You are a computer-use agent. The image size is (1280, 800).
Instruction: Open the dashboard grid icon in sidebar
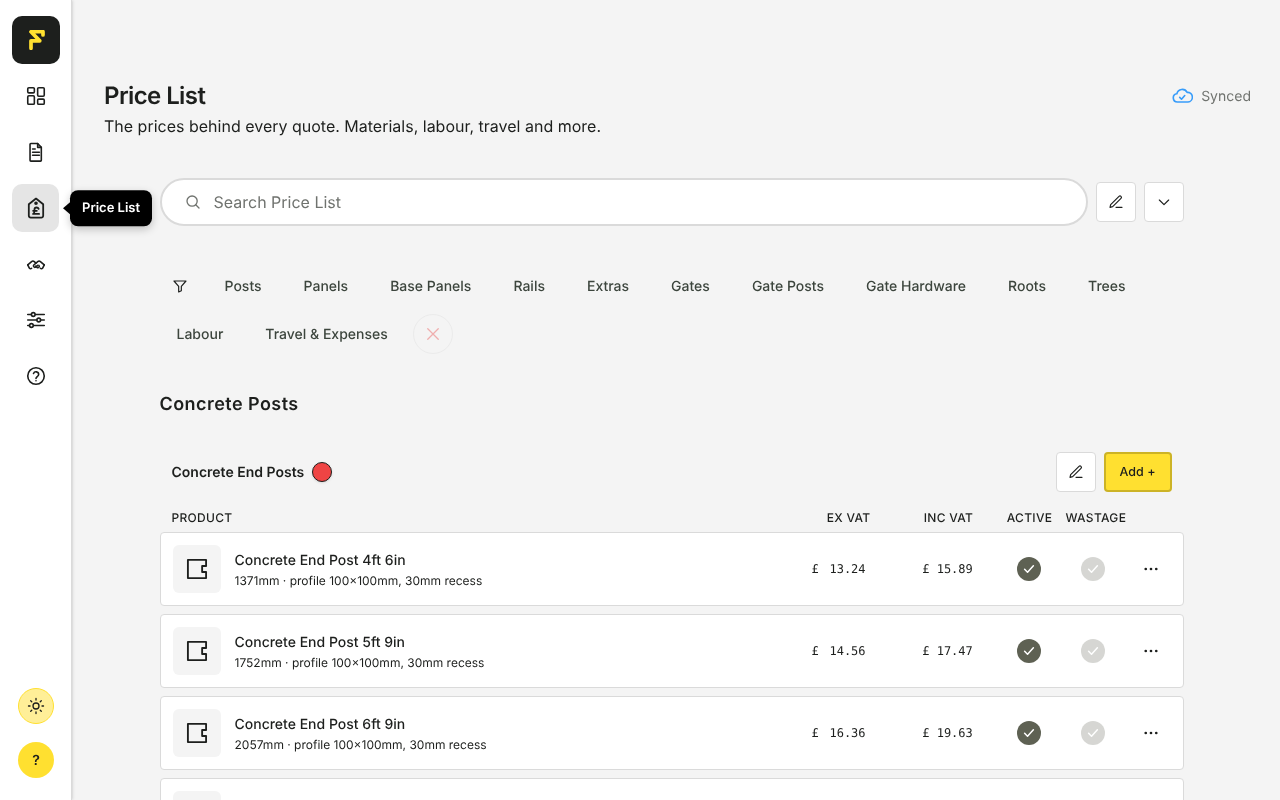(x=36, y=96)
